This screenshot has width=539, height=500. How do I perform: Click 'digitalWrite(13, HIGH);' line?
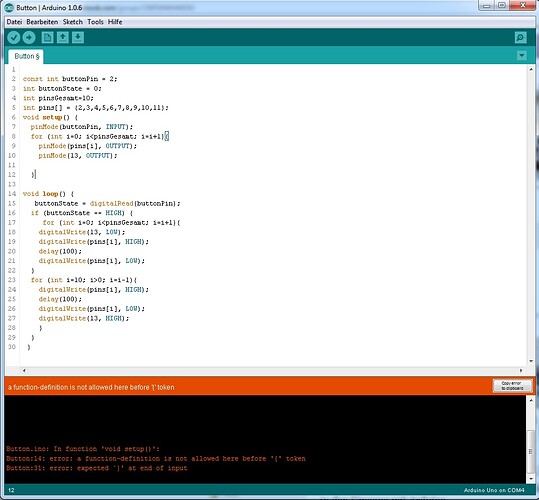(84, 319)
